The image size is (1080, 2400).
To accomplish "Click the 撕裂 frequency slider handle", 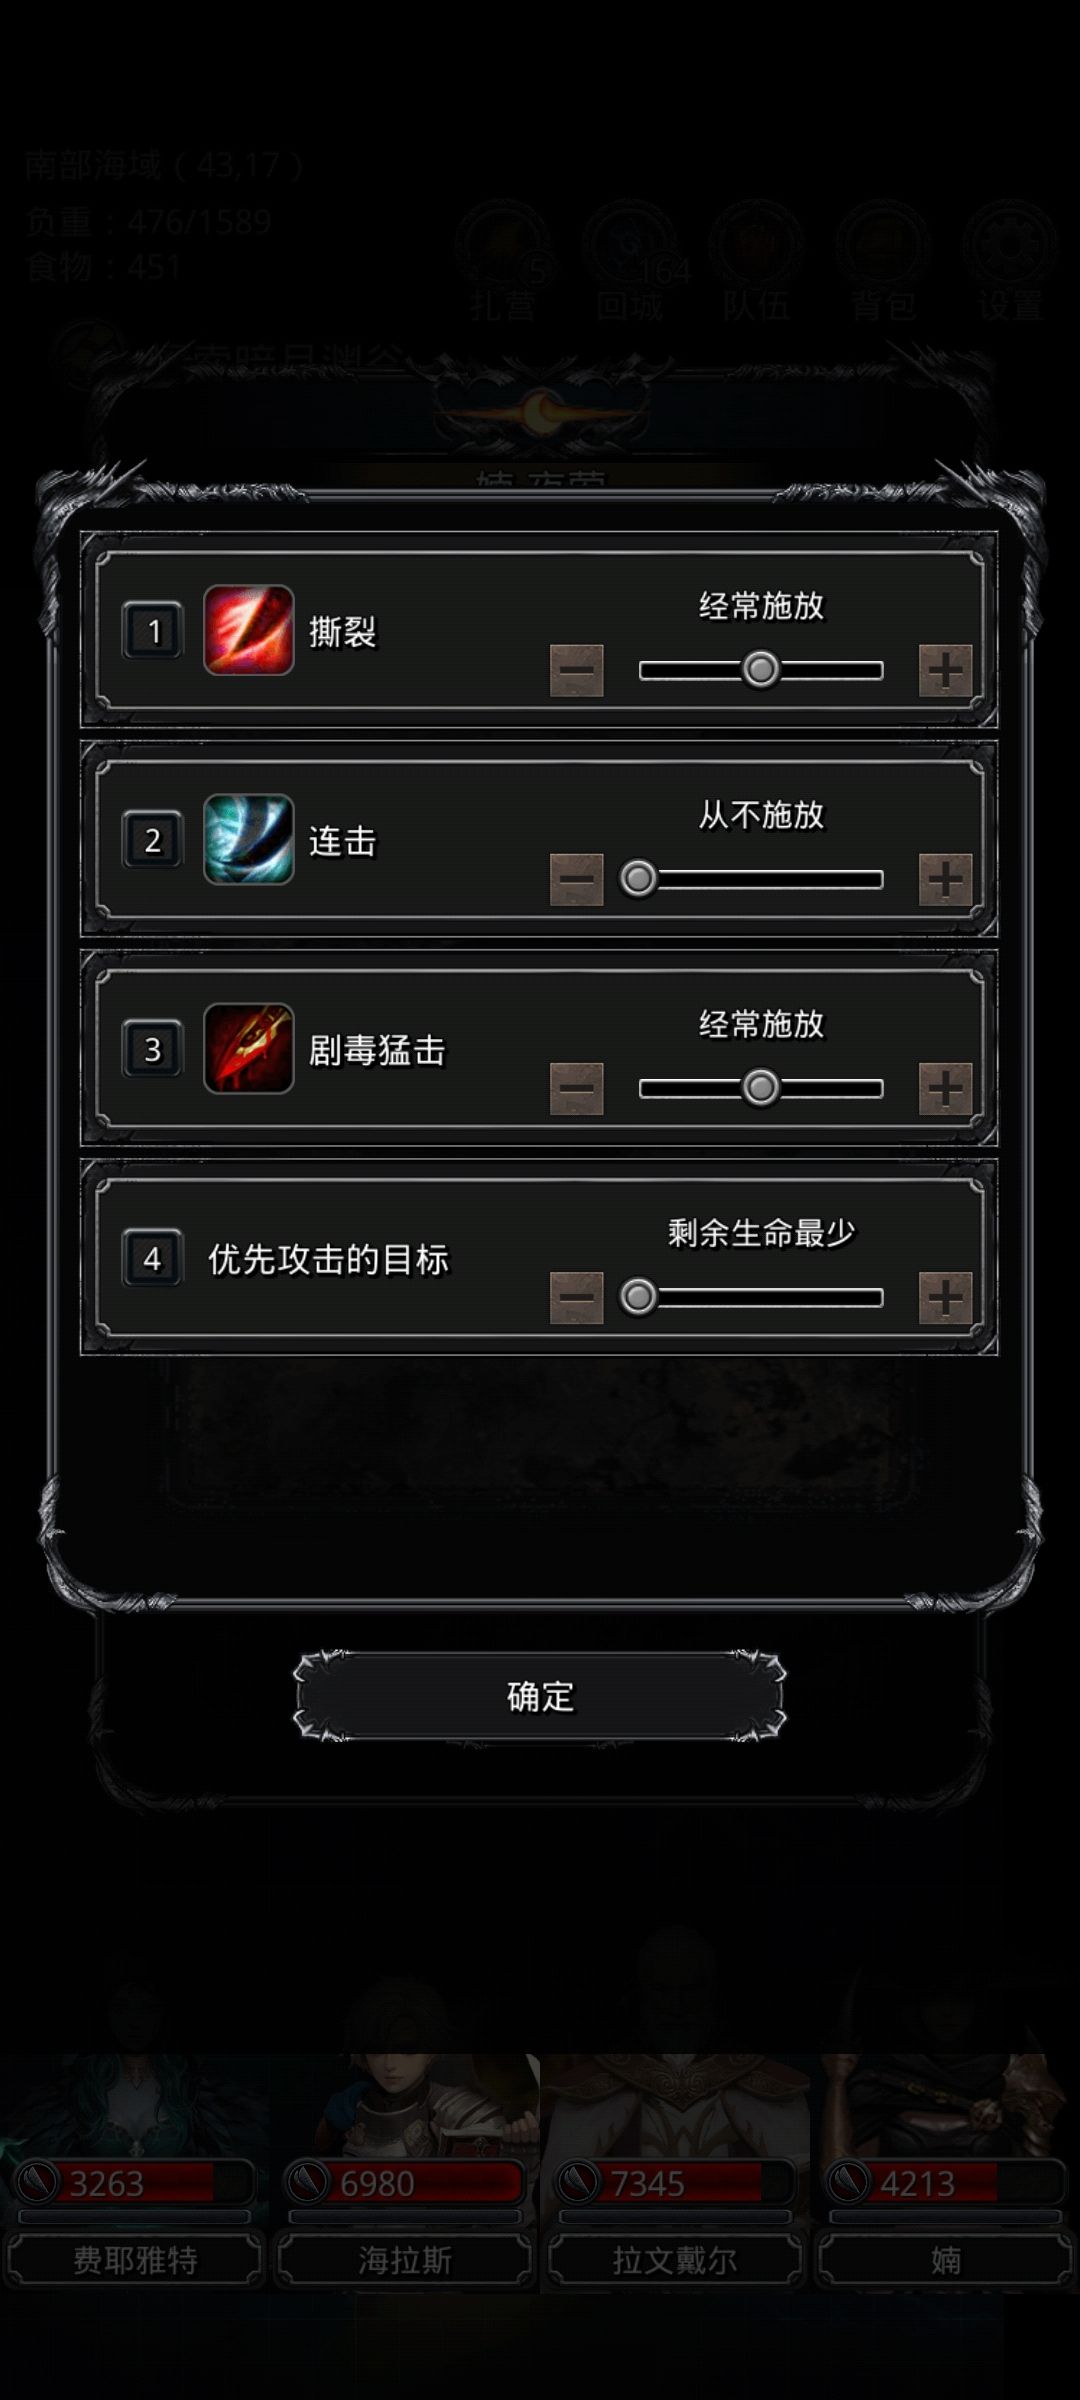I will [x=761, y=669].
